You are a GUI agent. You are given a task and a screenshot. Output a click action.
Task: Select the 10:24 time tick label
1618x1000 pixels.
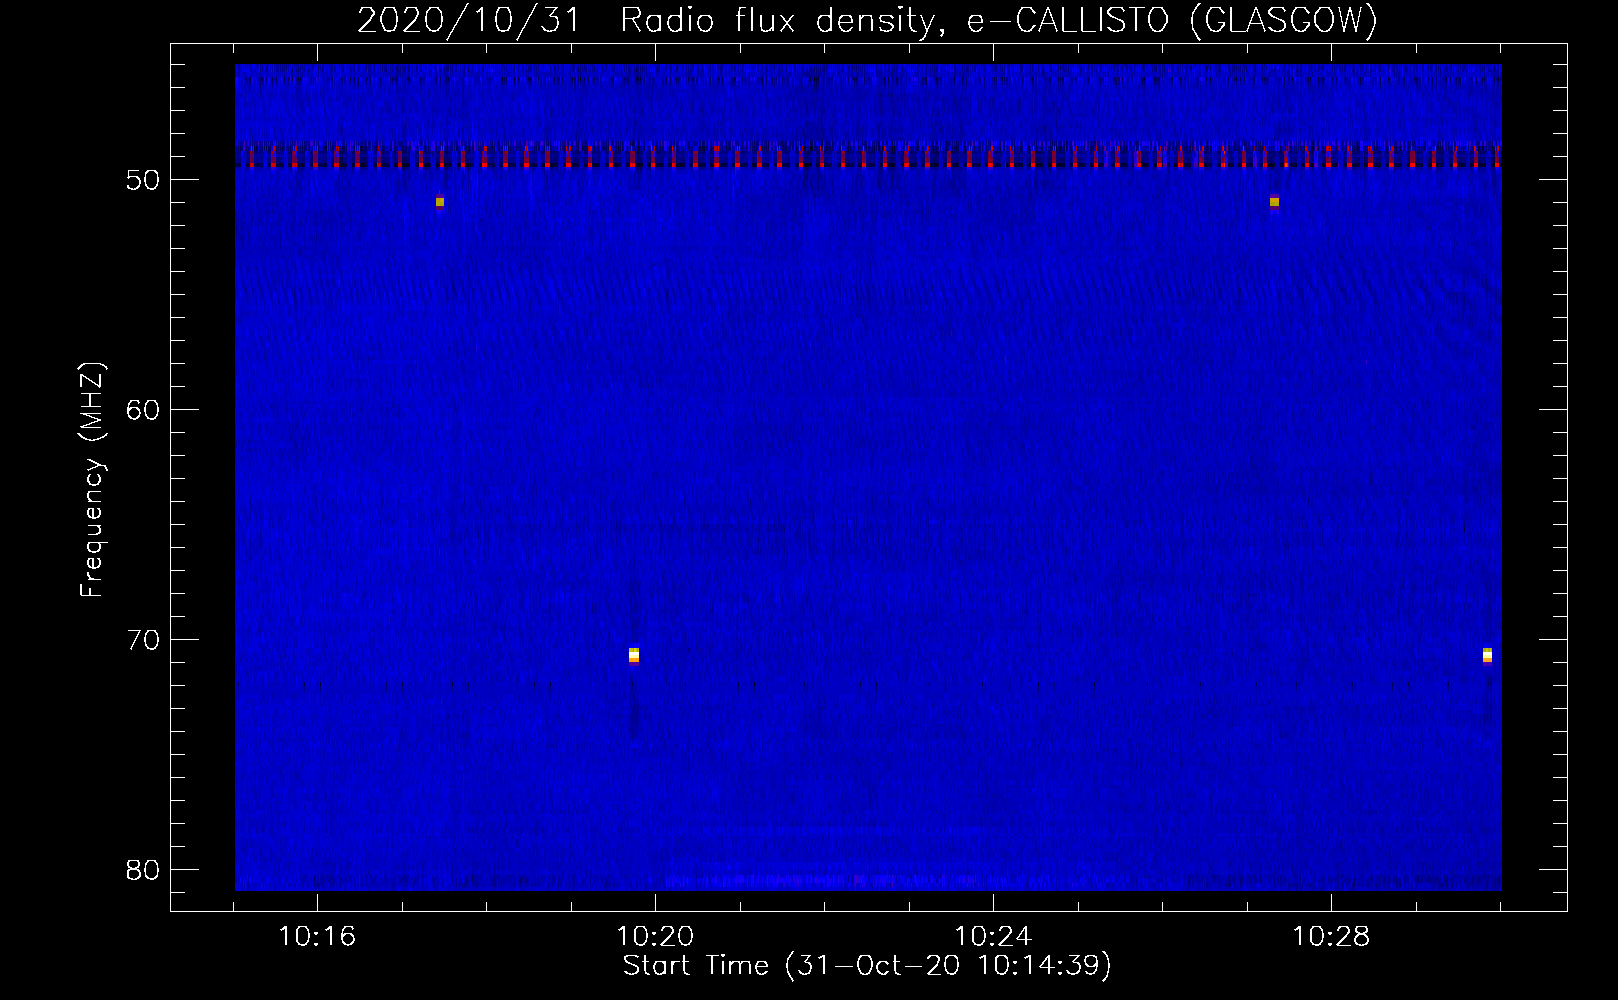[993, 937]
